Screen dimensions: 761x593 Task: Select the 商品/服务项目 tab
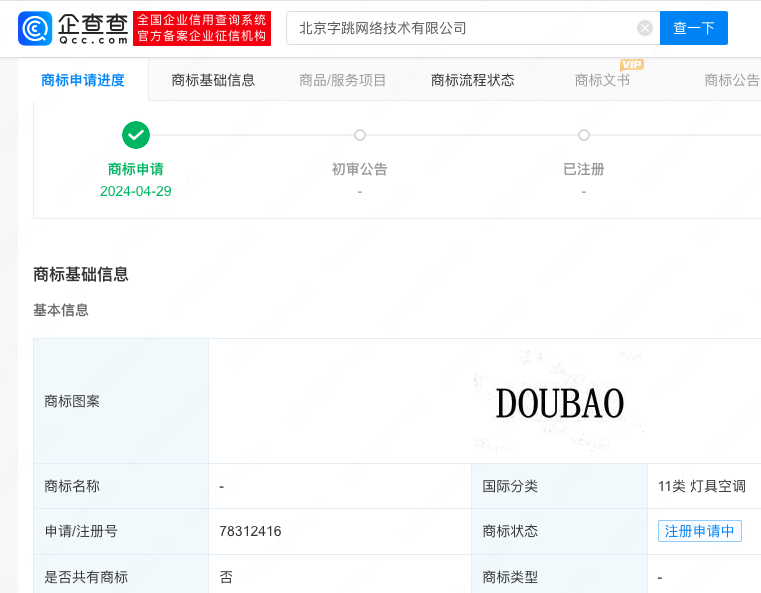(343, 81)
